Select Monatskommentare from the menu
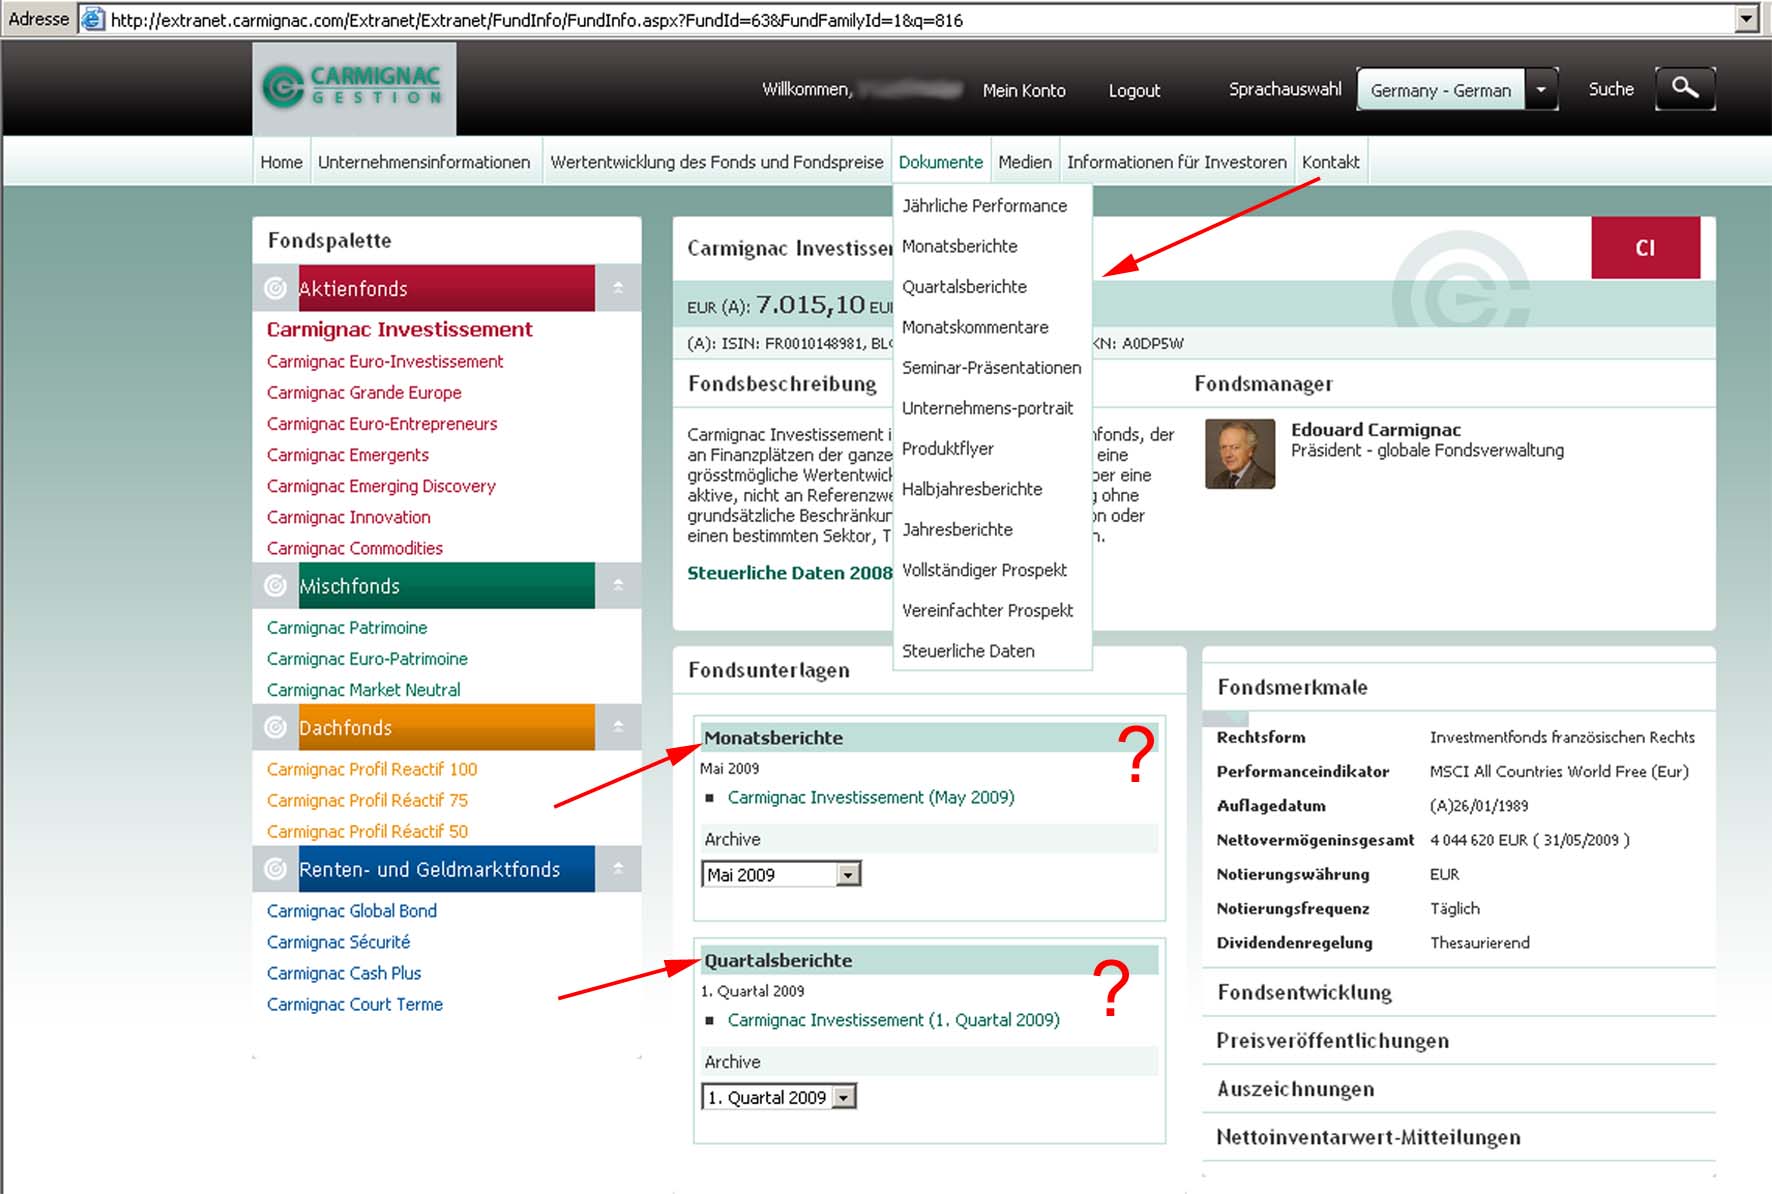The height and width of the screenshot is (1194, 1772). tap(975, 327)
